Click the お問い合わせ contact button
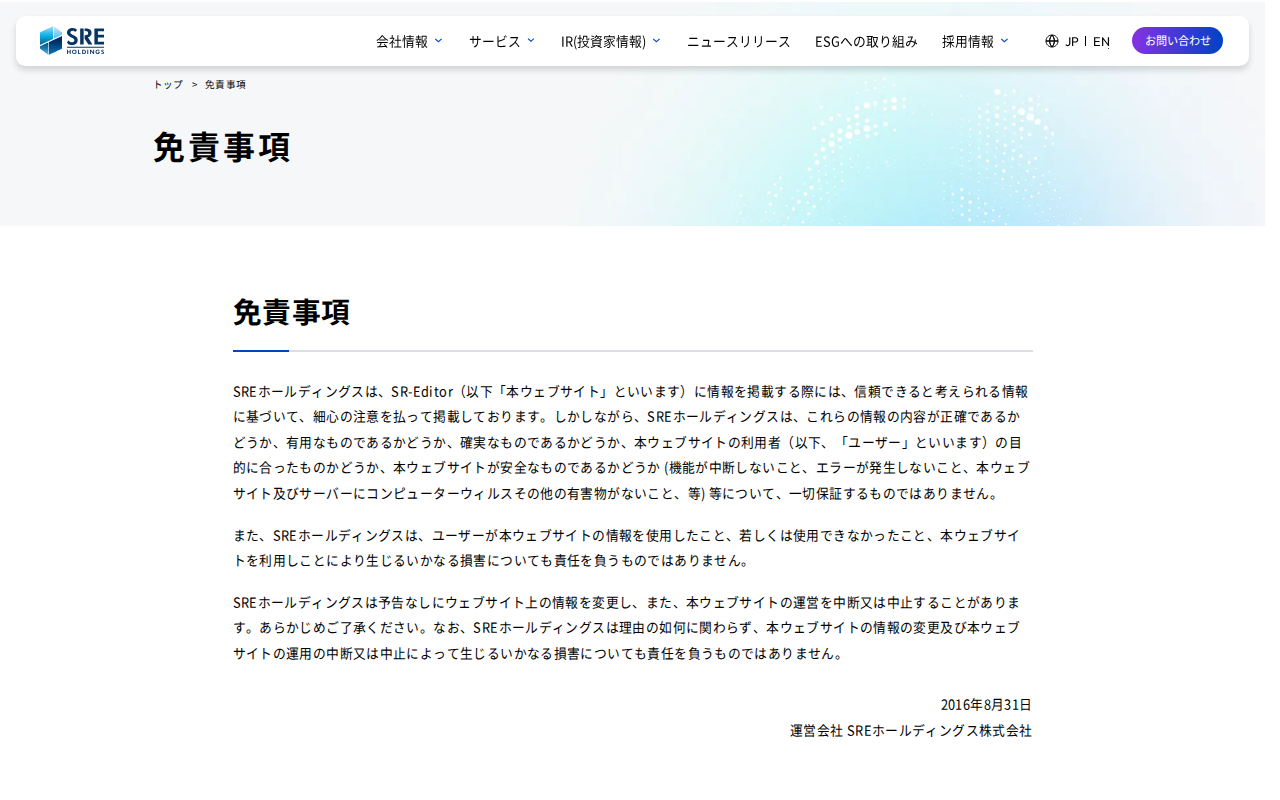 (1177, 41)
